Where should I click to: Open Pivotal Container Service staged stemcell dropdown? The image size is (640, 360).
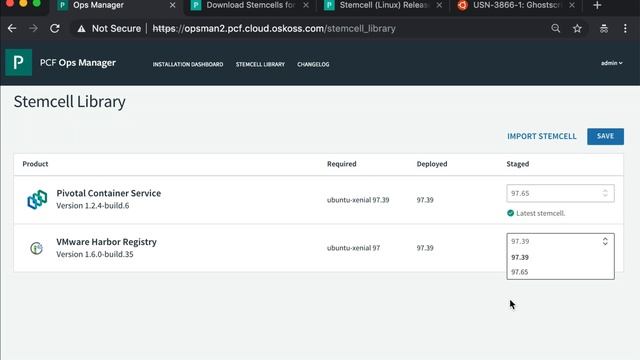(x=560, y=193)
